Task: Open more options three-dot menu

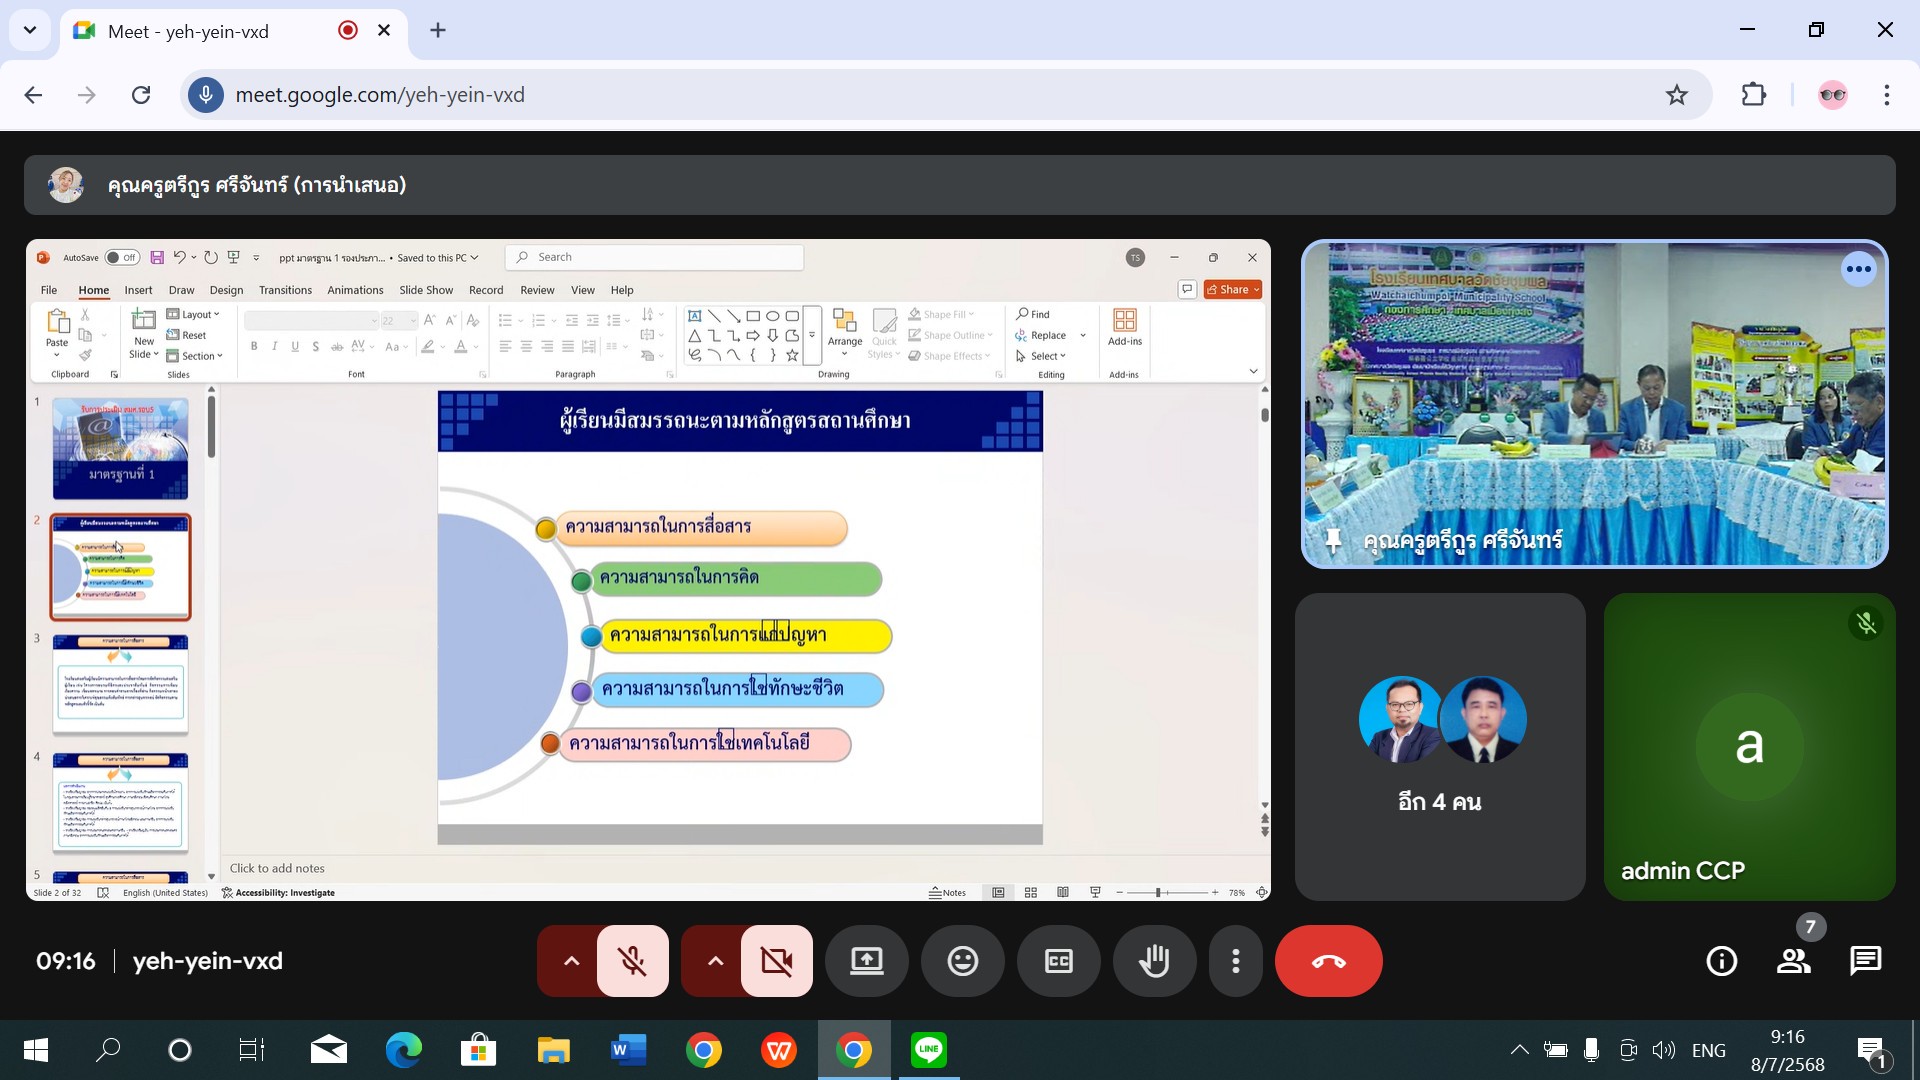Action: (1236, 961)
